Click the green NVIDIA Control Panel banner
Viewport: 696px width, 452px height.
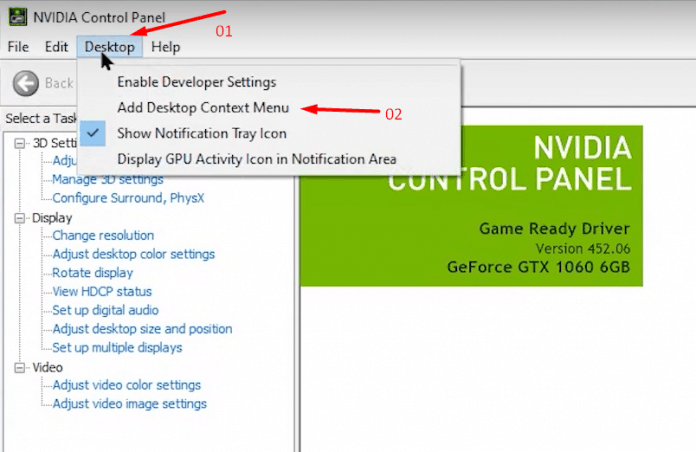click(471, 205)
